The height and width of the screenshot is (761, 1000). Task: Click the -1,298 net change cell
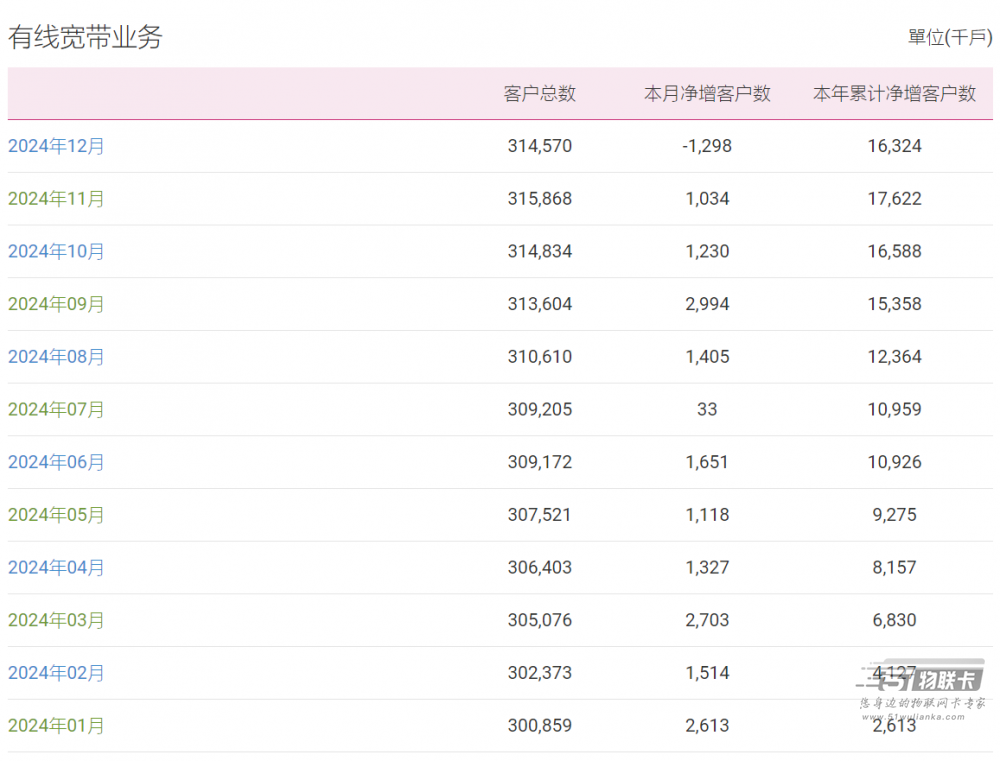point(707,146)
